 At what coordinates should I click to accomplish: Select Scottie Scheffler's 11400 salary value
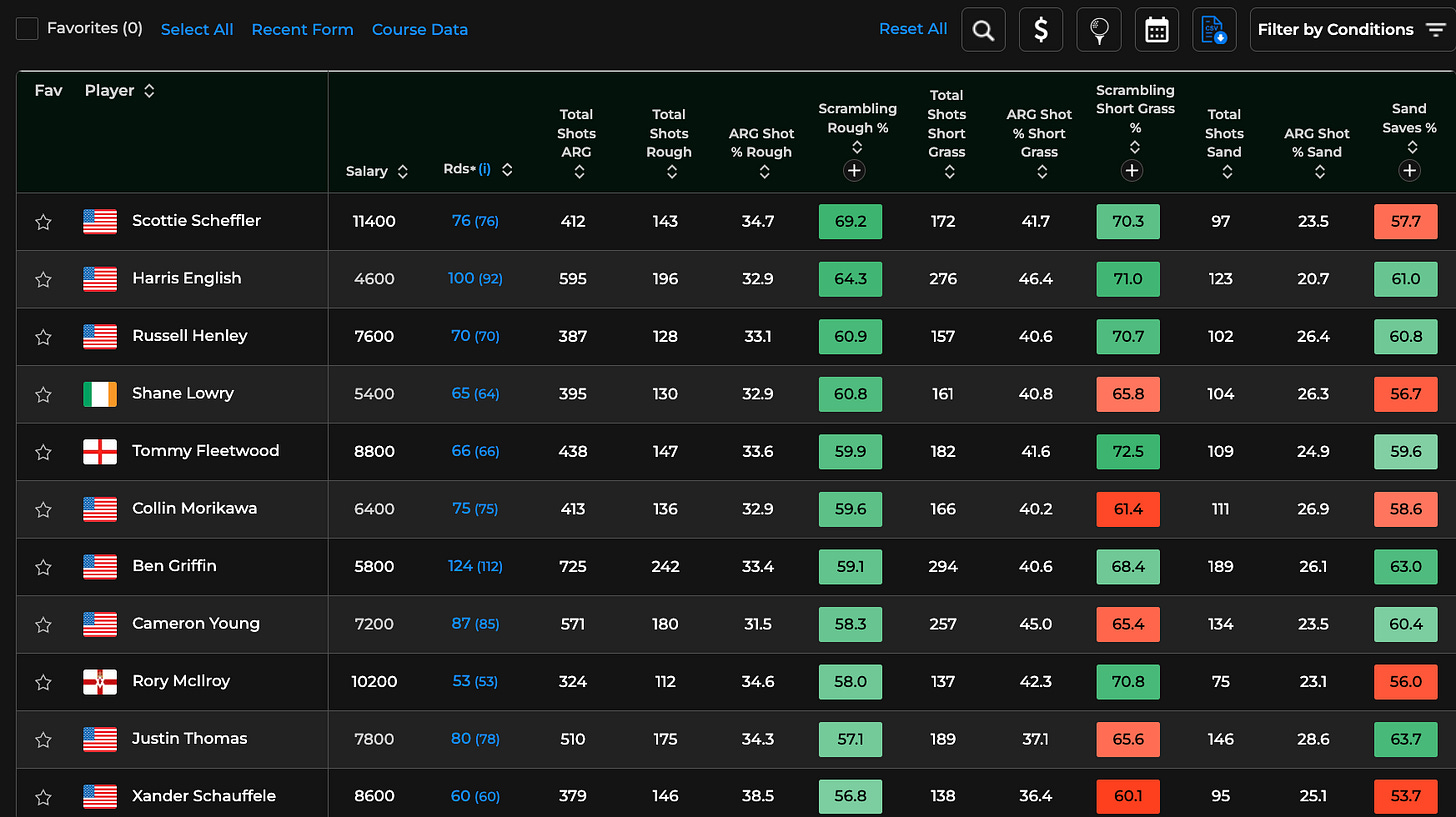tap(374, 221)
